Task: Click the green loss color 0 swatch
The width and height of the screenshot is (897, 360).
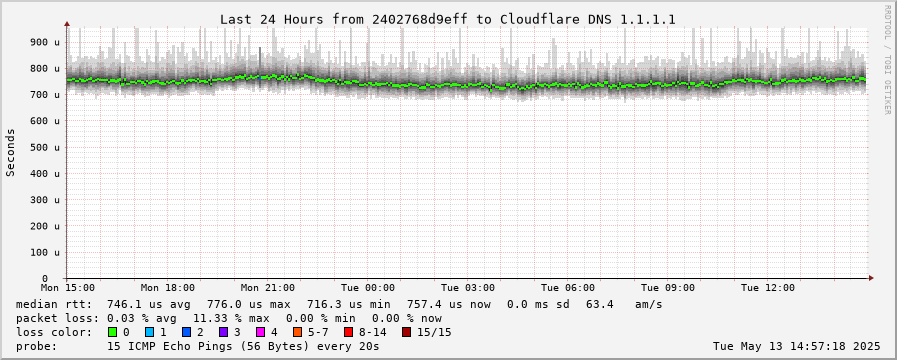Action: 113,332
